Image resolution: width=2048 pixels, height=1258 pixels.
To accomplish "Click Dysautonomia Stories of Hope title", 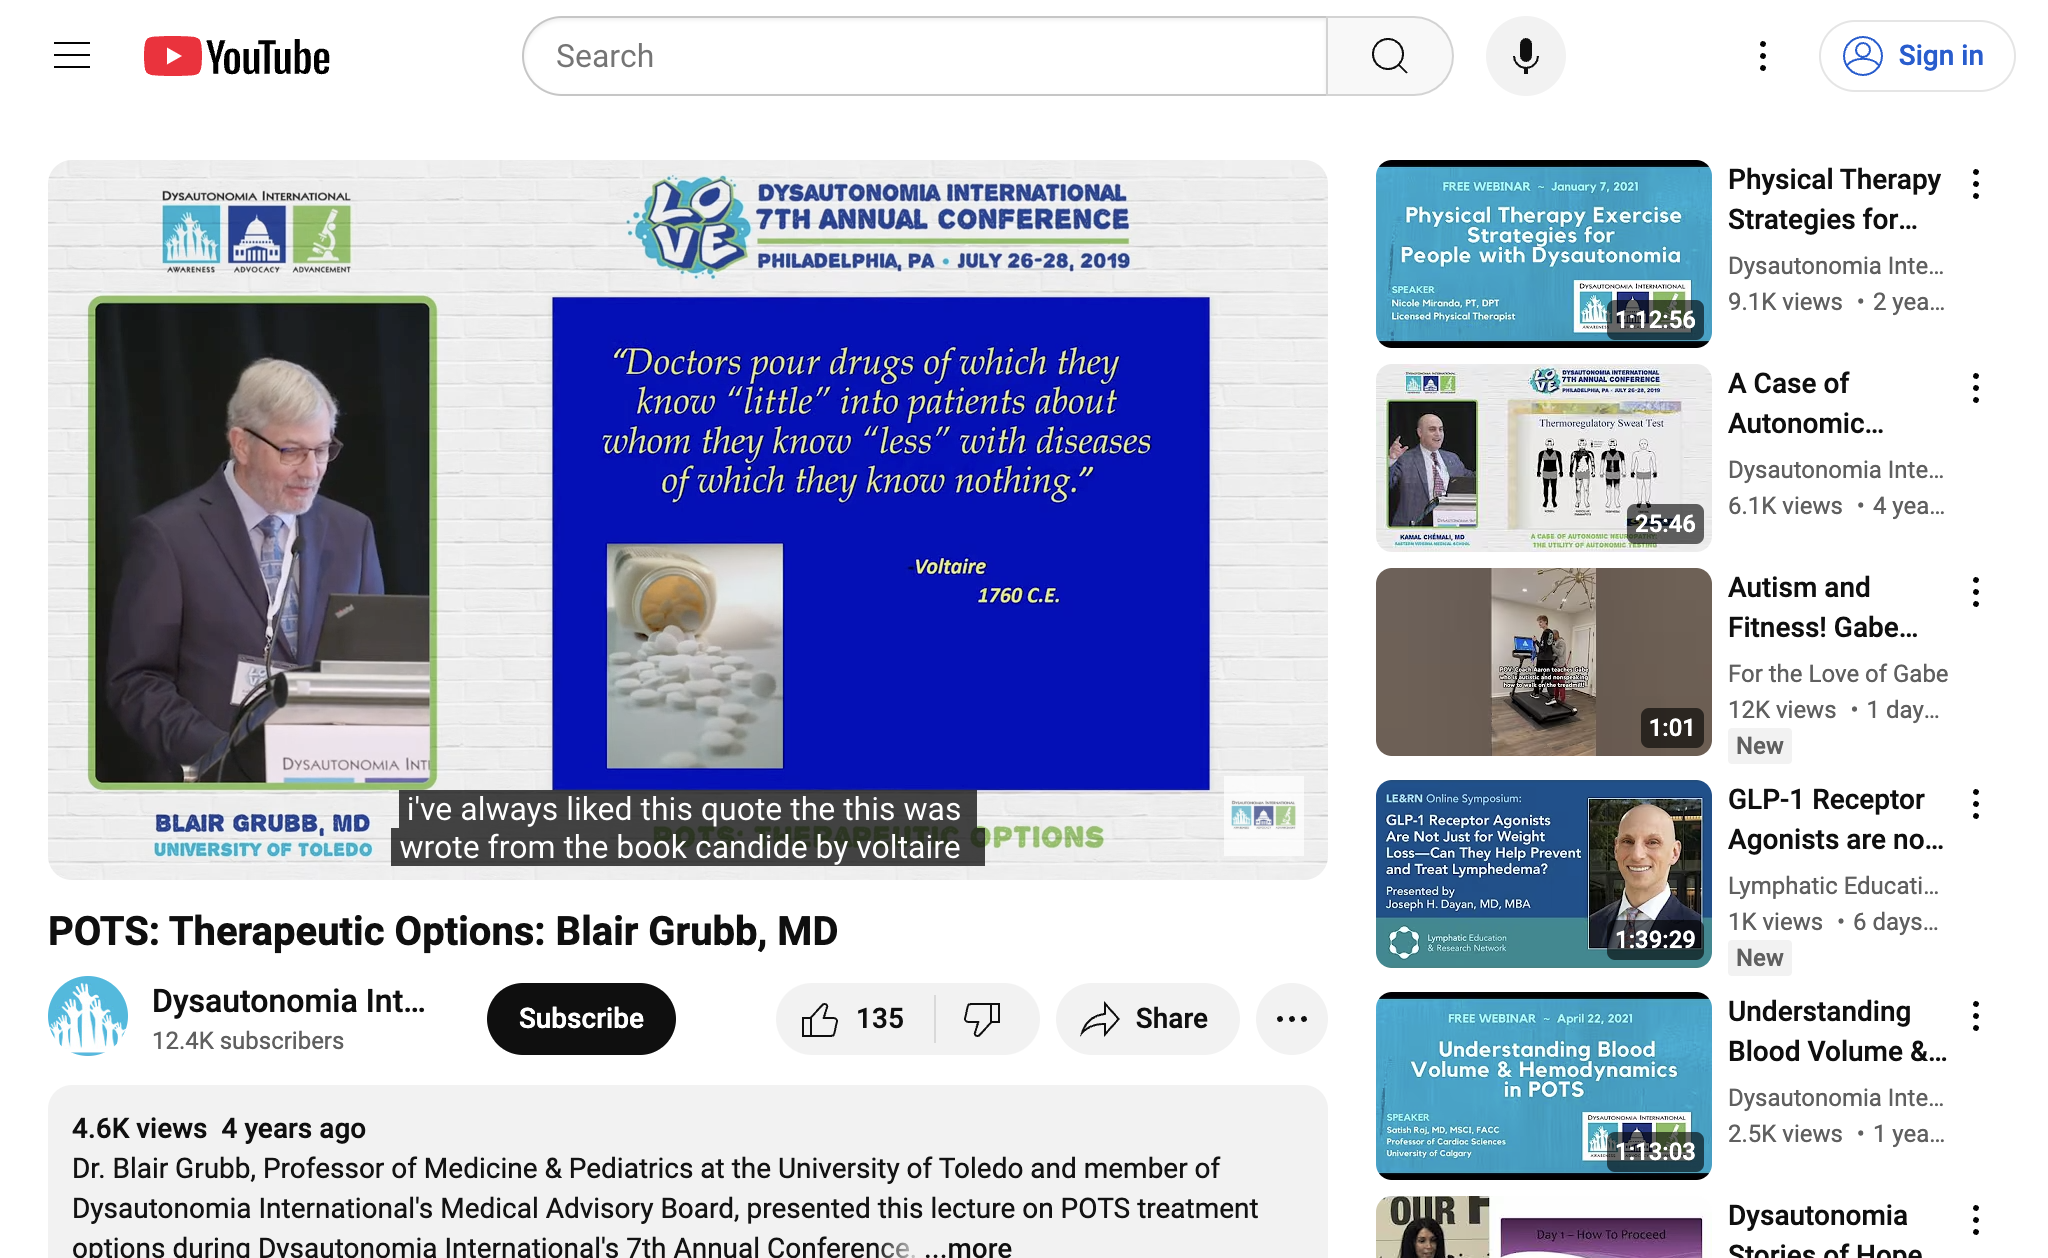I will point(1825,1232).
